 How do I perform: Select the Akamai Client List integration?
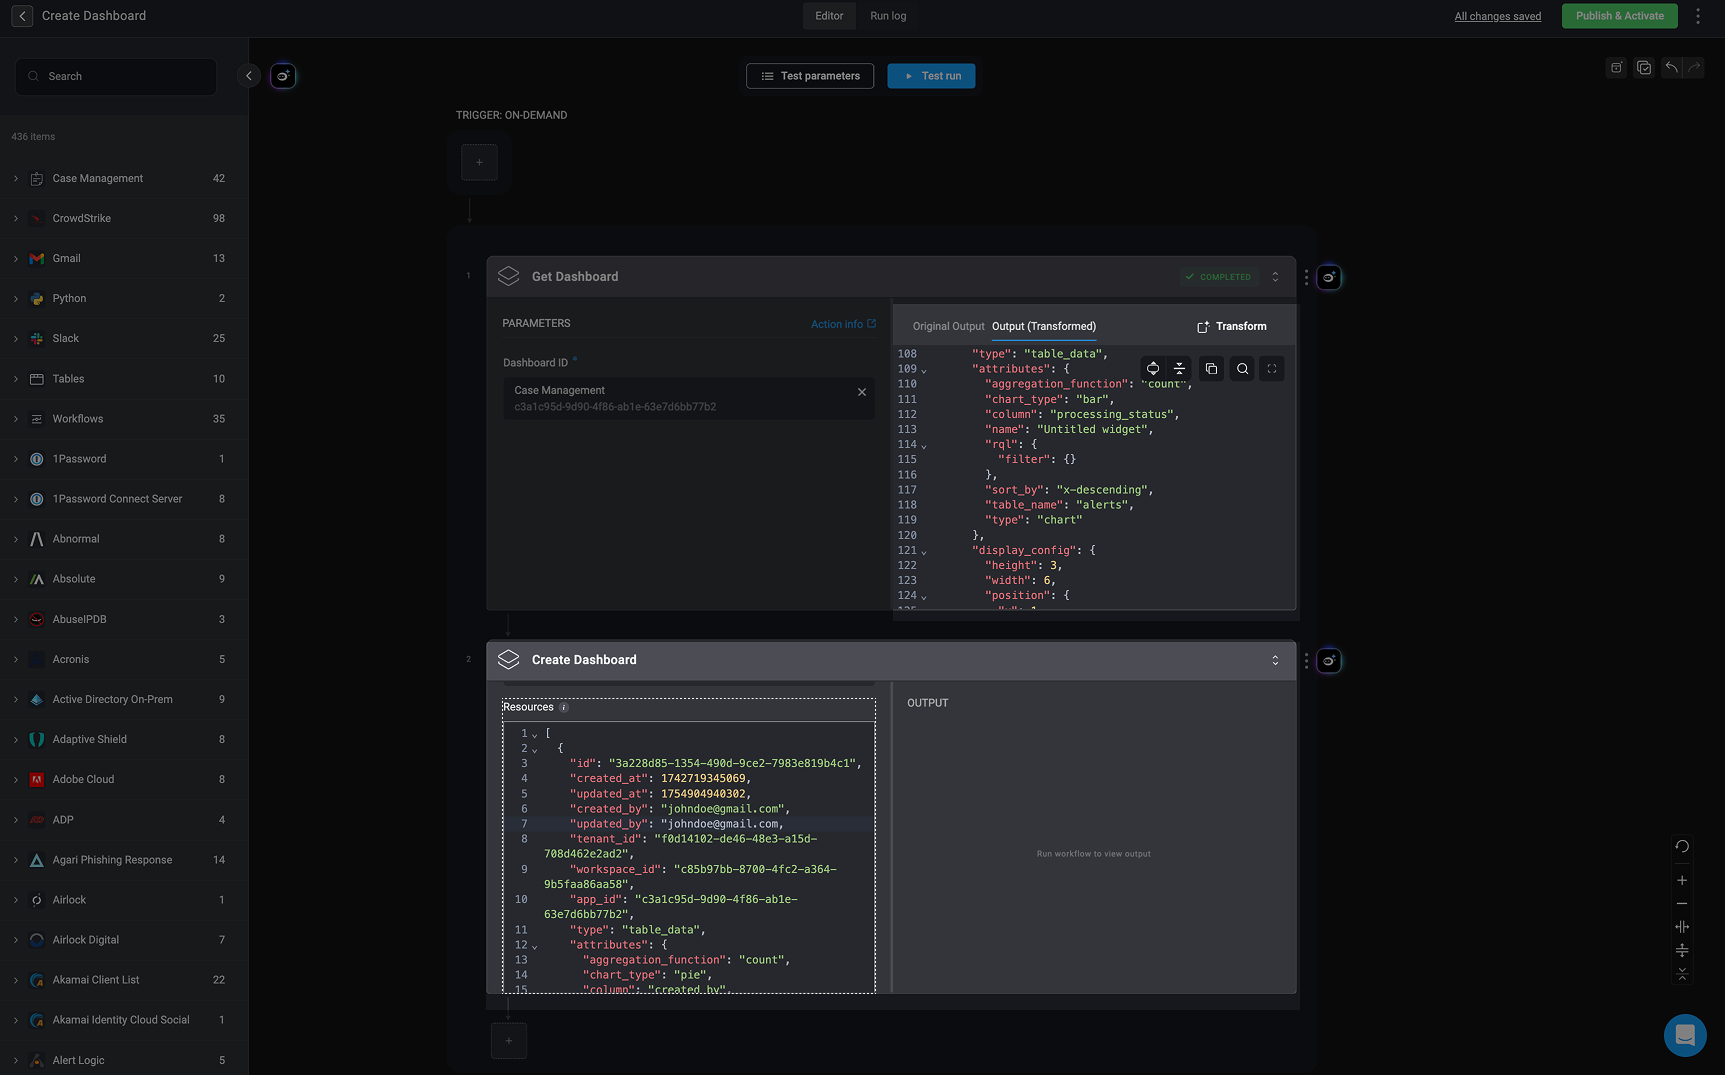[x=124, y=980]
